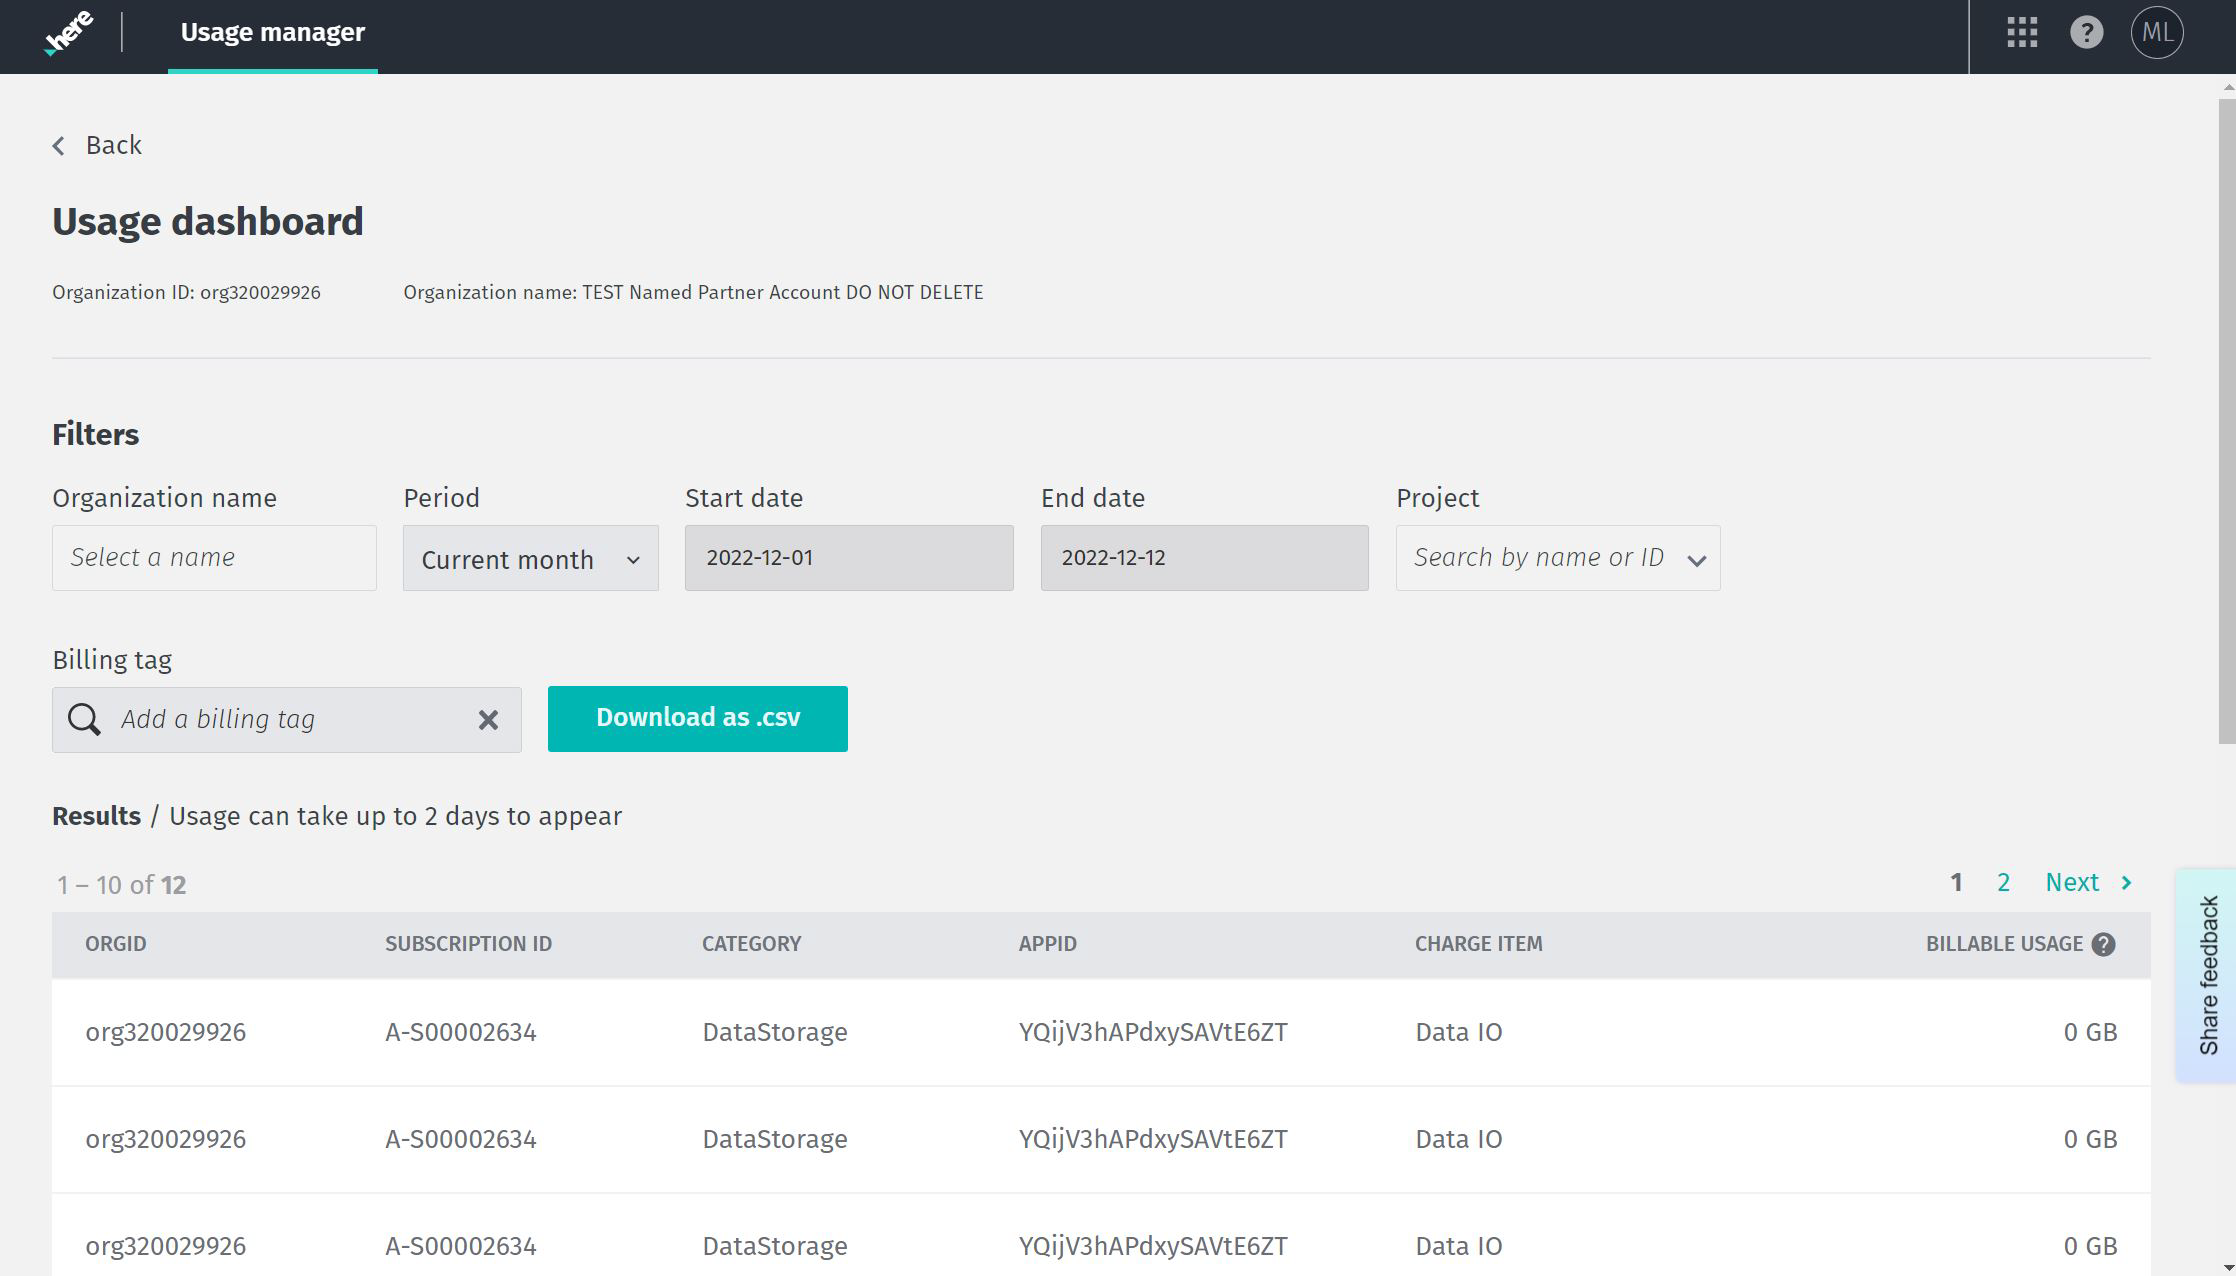This screenshot has width=2236, height=1276.
Task: Focus the Add a billing tag input
Action: tap(290, 719)
